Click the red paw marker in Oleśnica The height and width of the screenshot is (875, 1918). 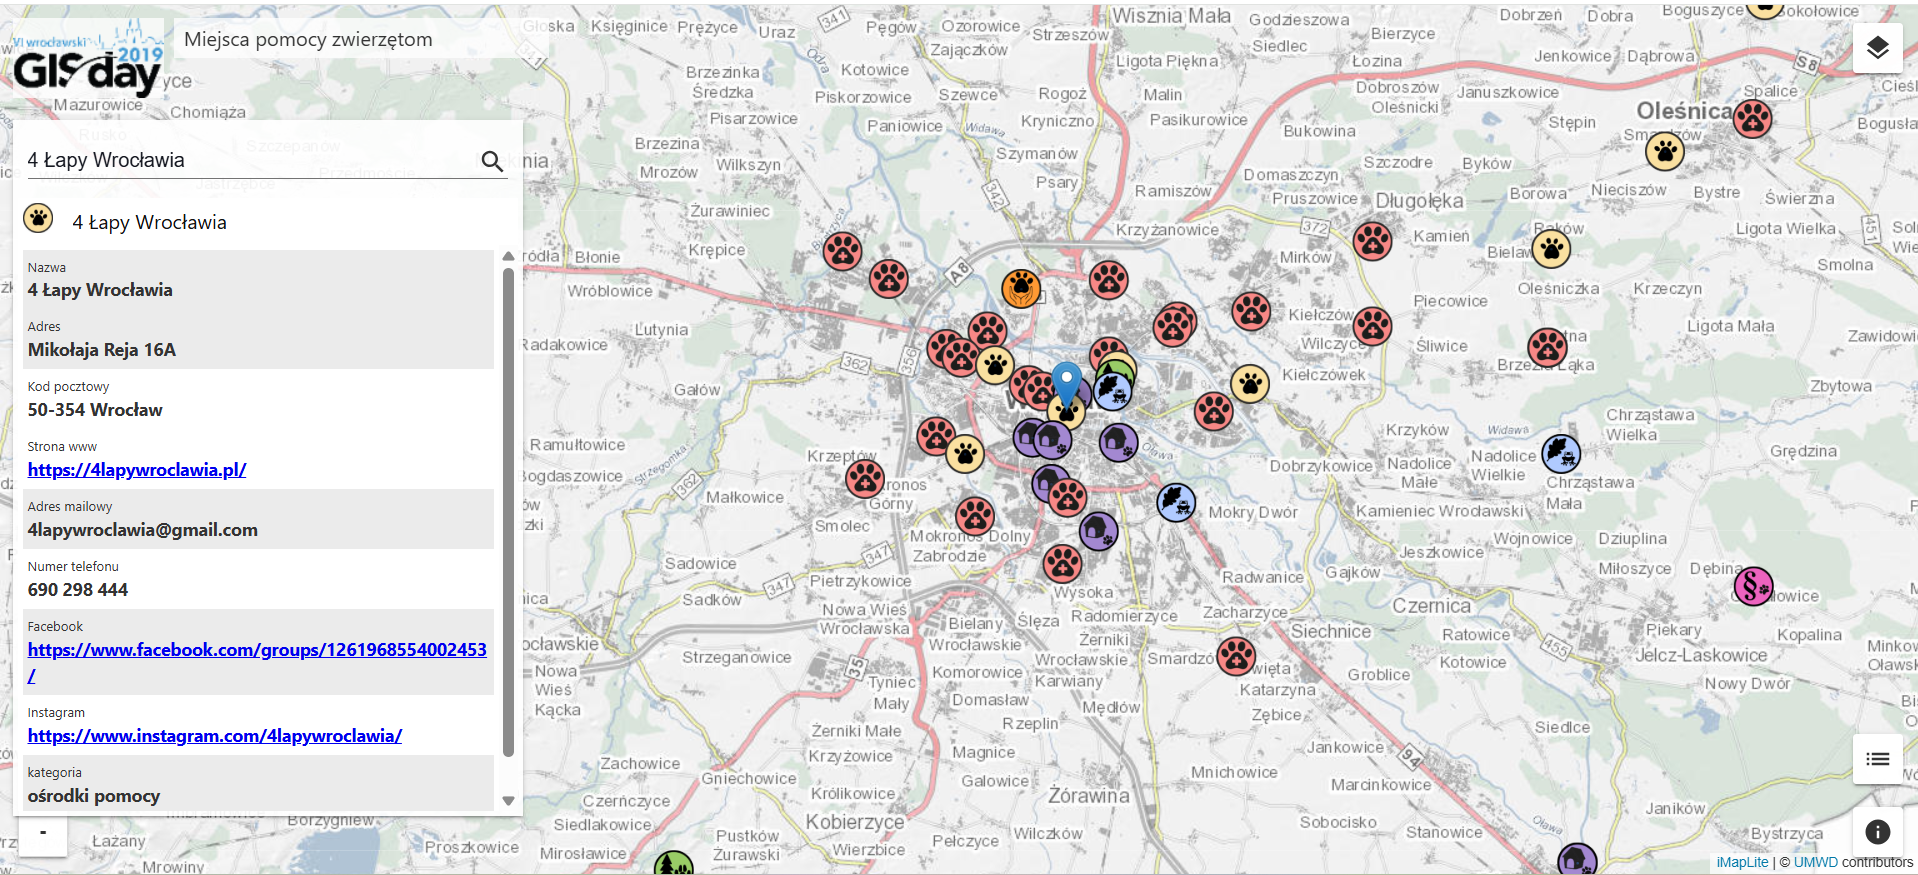coord(1752,119)
